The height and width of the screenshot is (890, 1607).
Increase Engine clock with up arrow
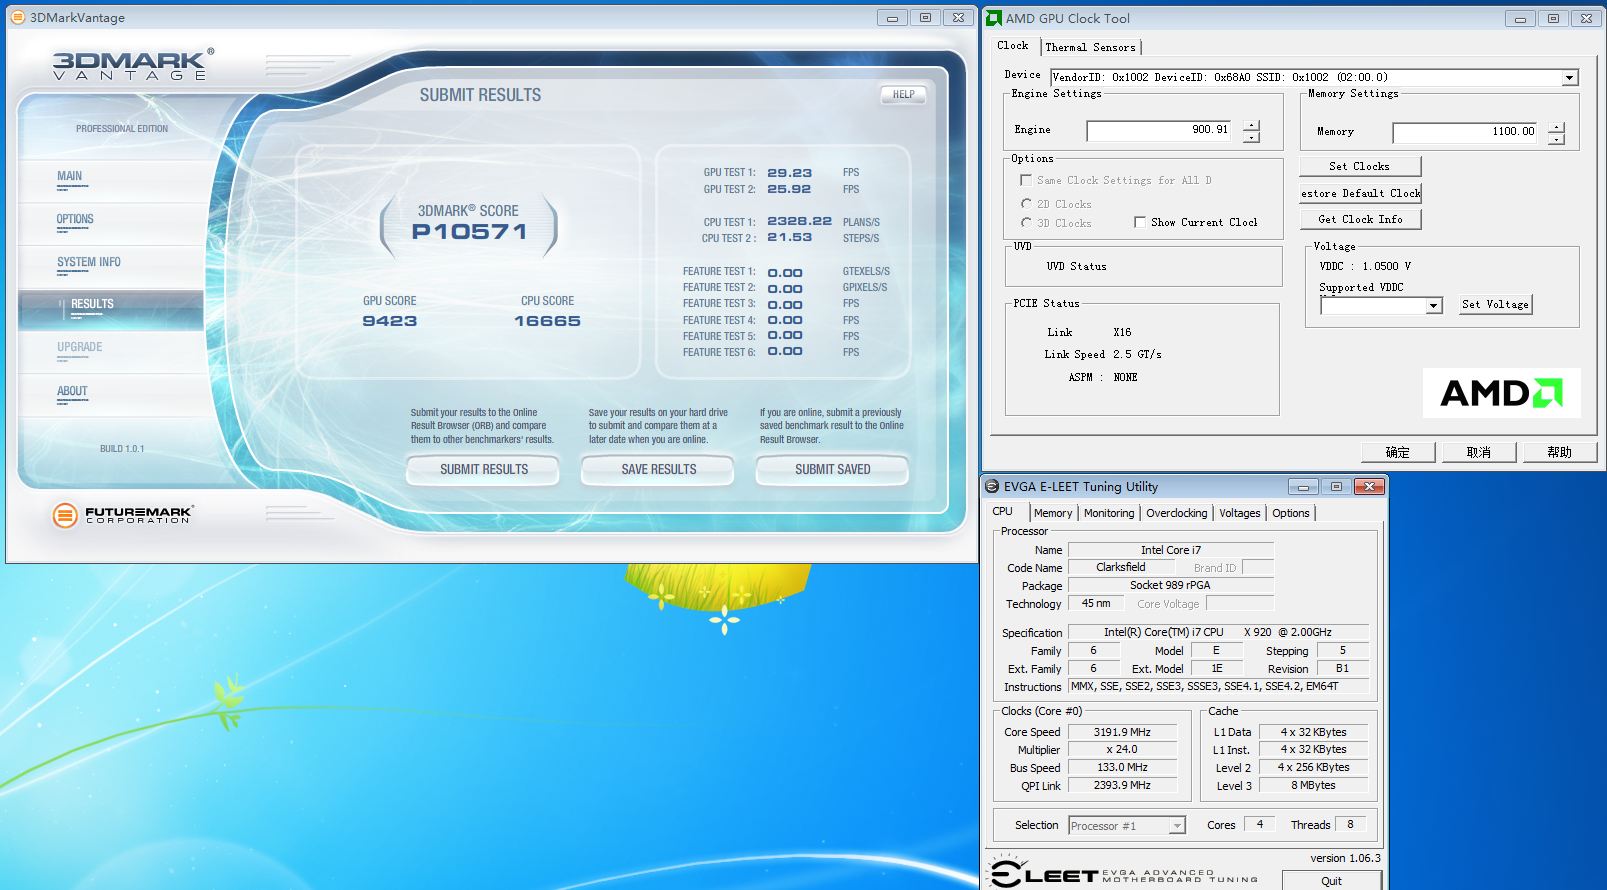click(x=1252, y=125)
